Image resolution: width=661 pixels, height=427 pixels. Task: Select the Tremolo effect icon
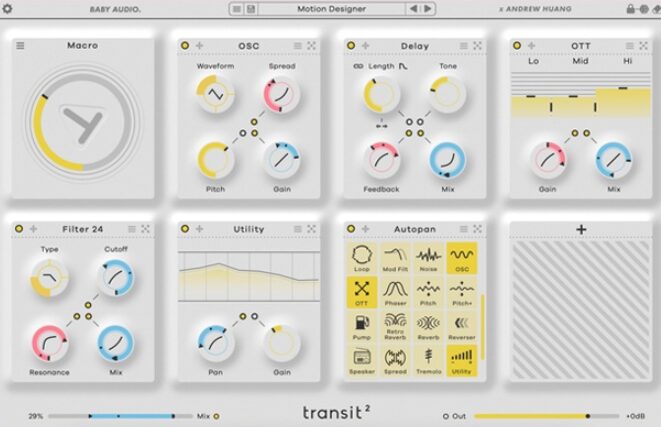[x=430, y=360]
